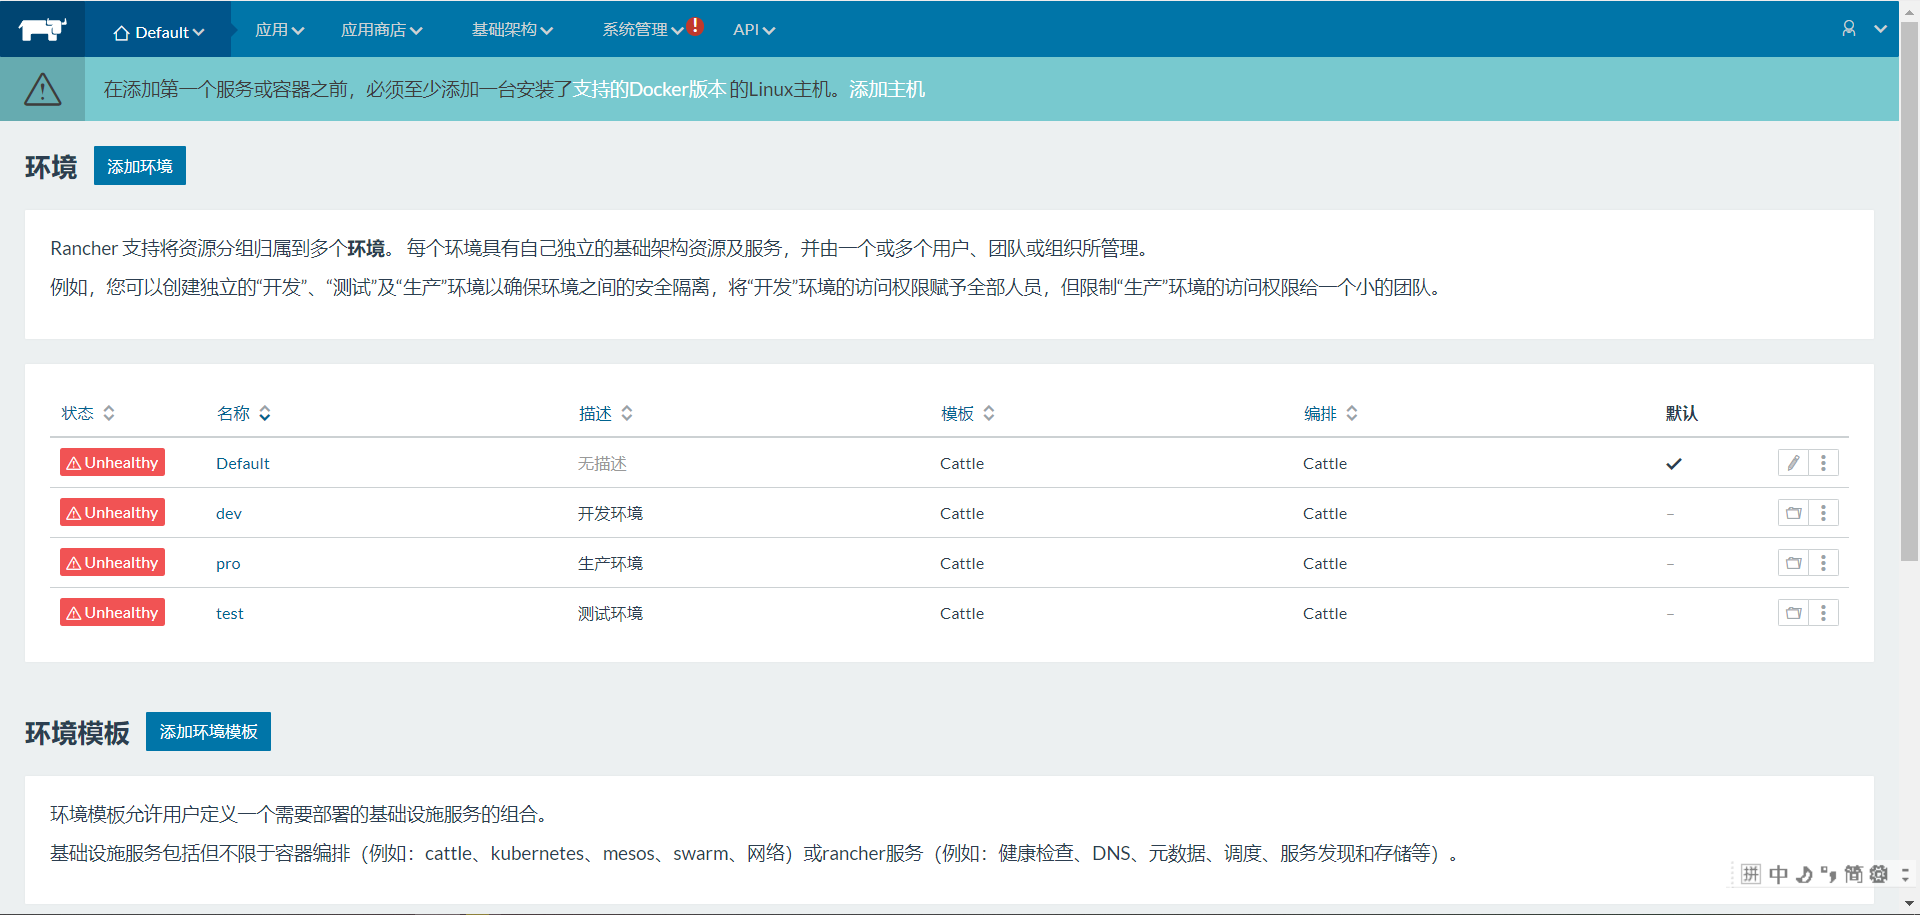Click the 添加环境模板 button
Viewport: 1920px width, 915px height.
[x=208, y=732]
